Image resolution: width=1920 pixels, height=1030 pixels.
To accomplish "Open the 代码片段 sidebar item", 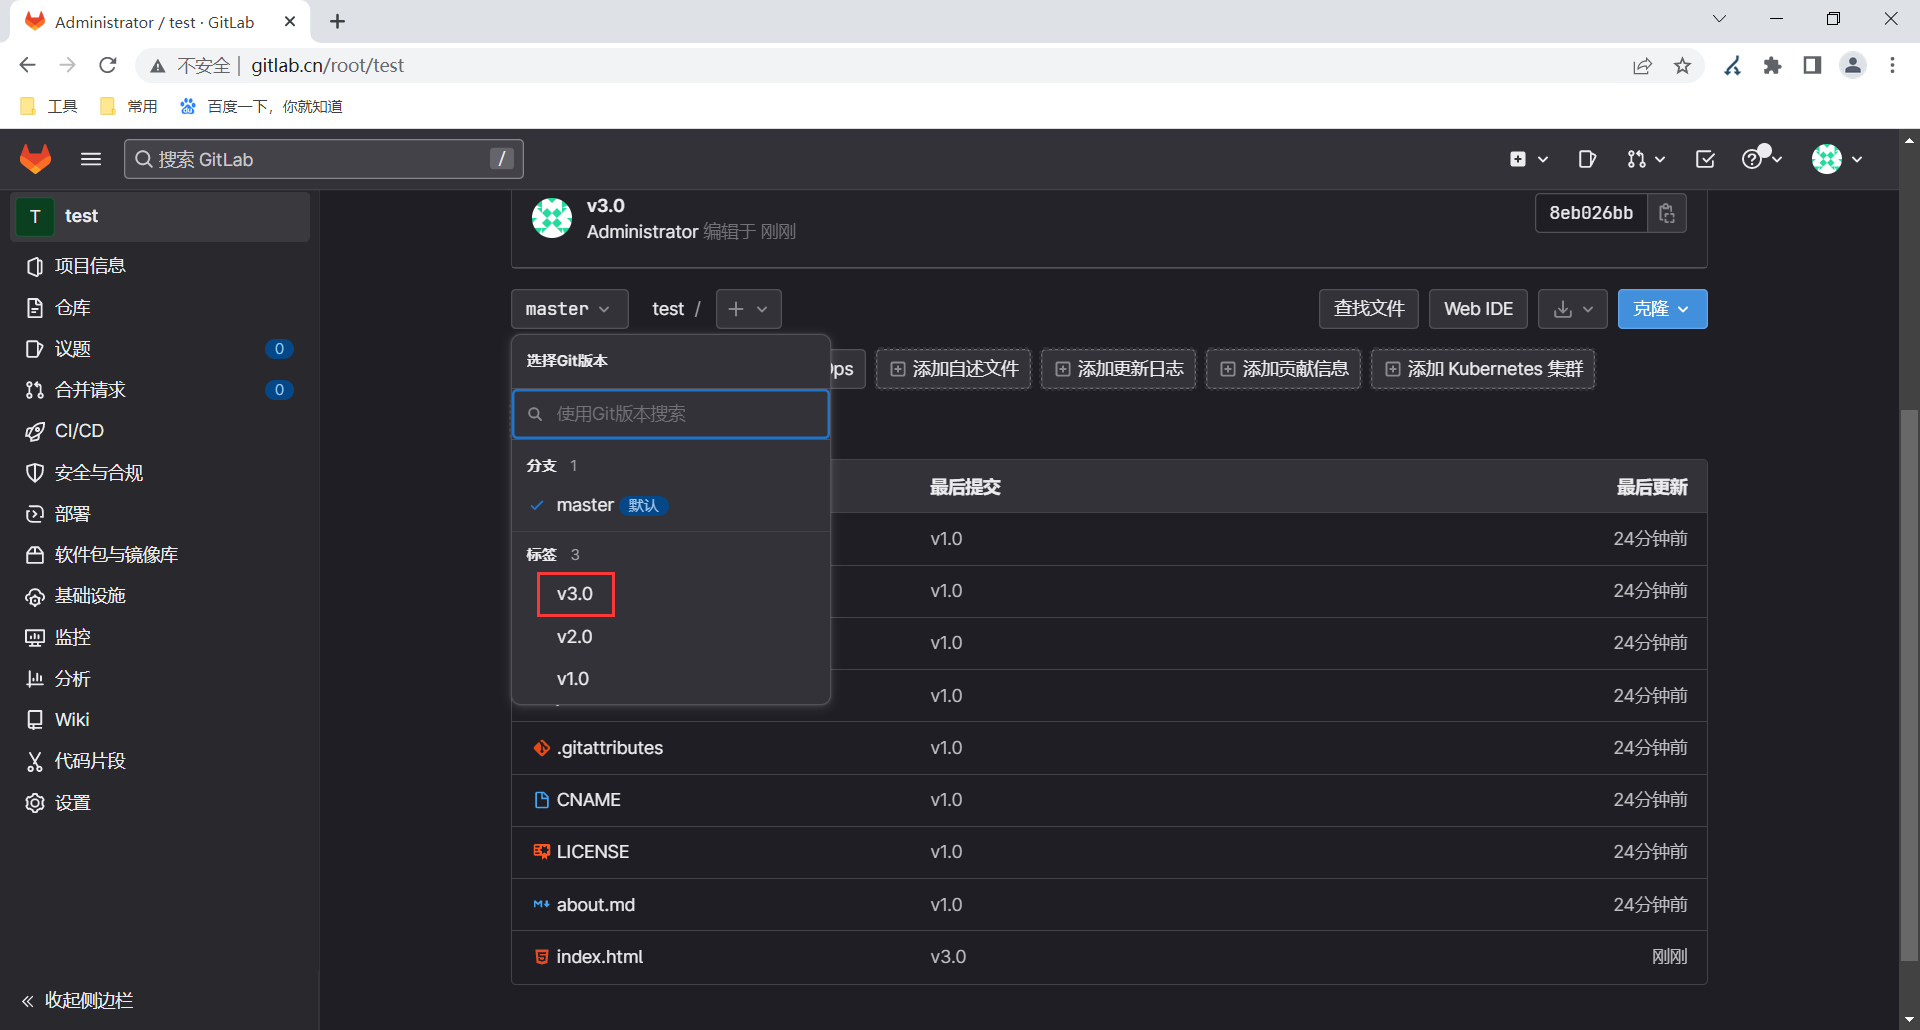I will tap(160, 761).
